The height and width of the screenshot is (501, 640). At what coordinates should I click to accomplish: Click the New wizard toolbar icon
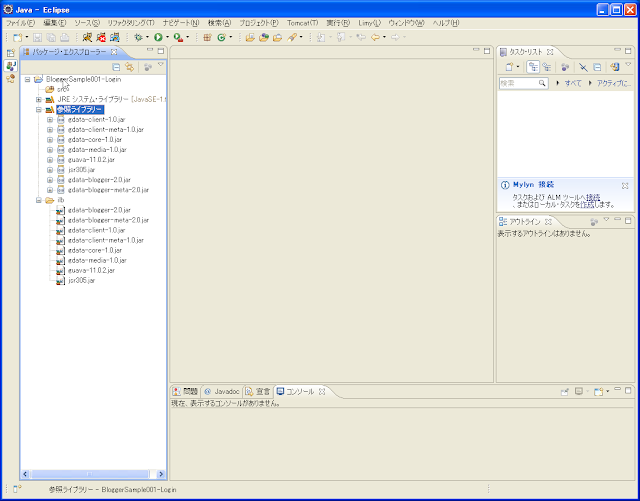click(x=17, y=38)
